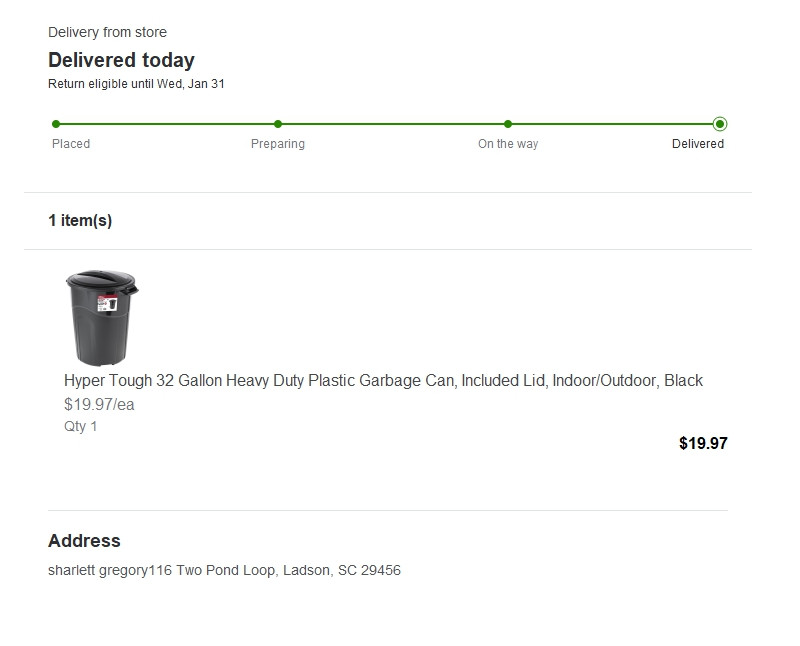800x646 pixels.
Task: Select the "Placed" step label
Action: coord(71,144)
